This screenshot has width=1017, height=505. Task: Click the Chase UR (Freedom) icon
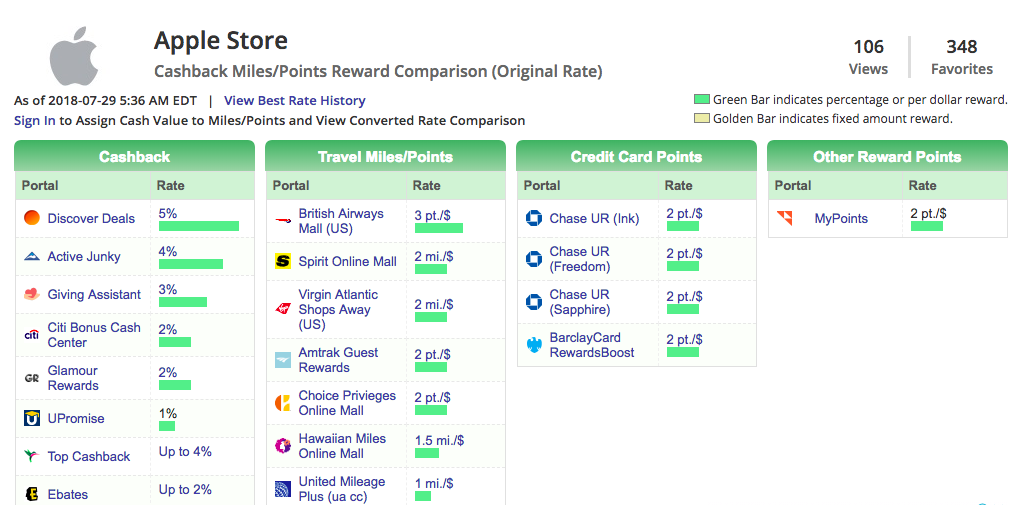point(533,259)
